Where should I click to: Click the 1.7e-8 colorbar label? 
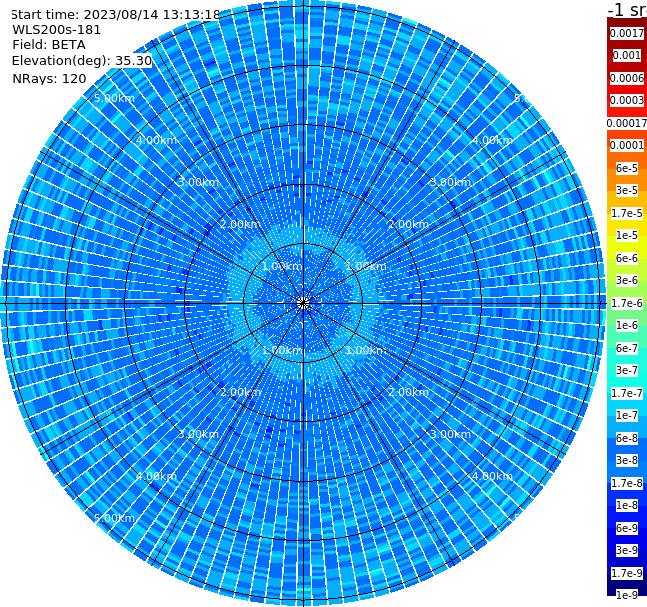(627, 483)
